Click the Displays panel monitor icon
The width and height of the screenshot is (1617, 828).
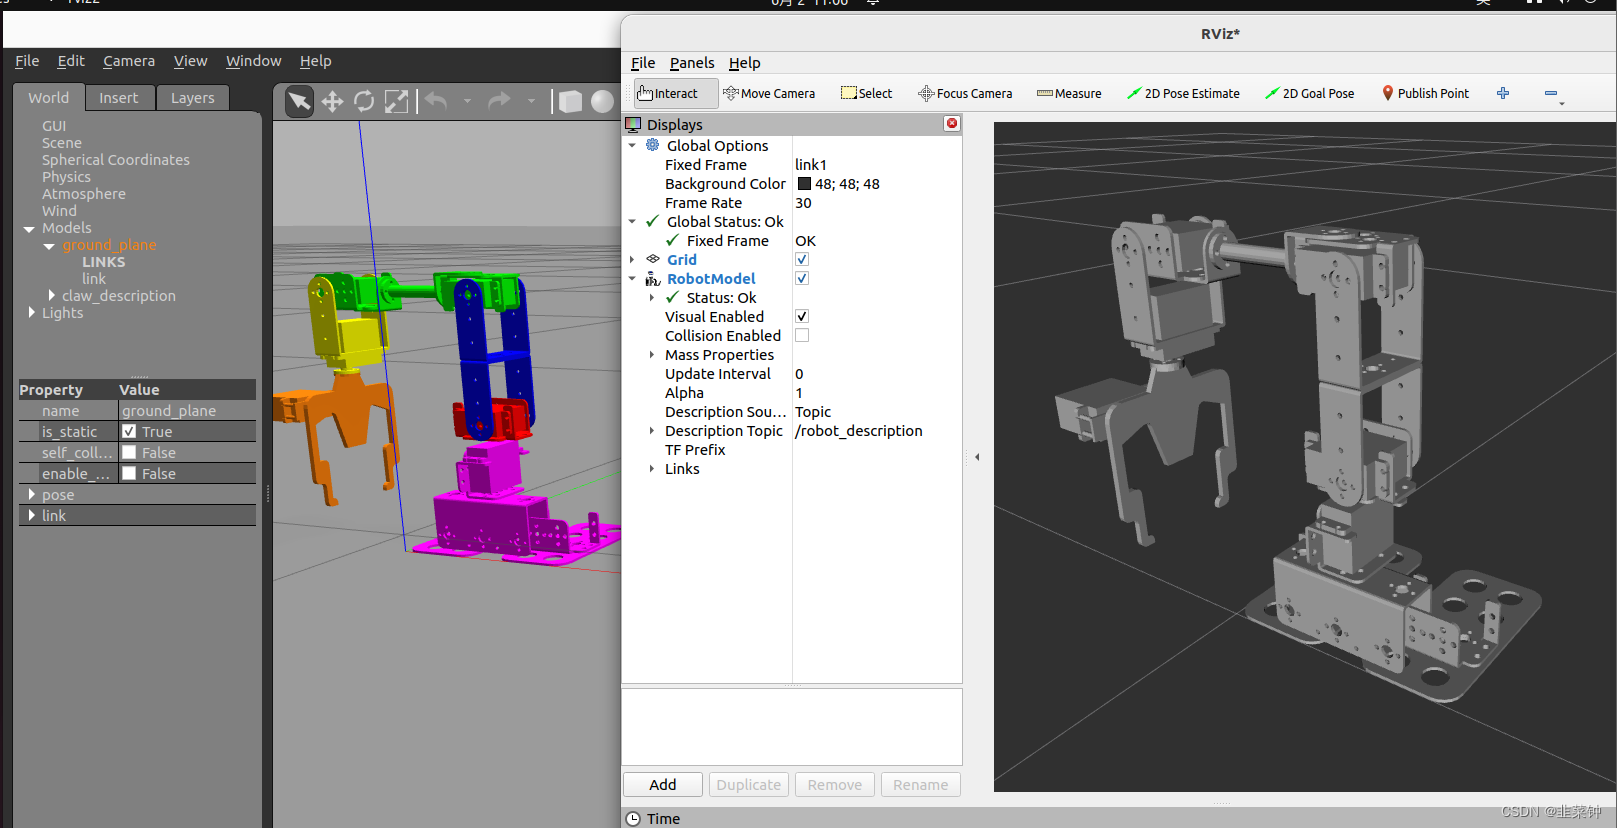tap(633, 124)
